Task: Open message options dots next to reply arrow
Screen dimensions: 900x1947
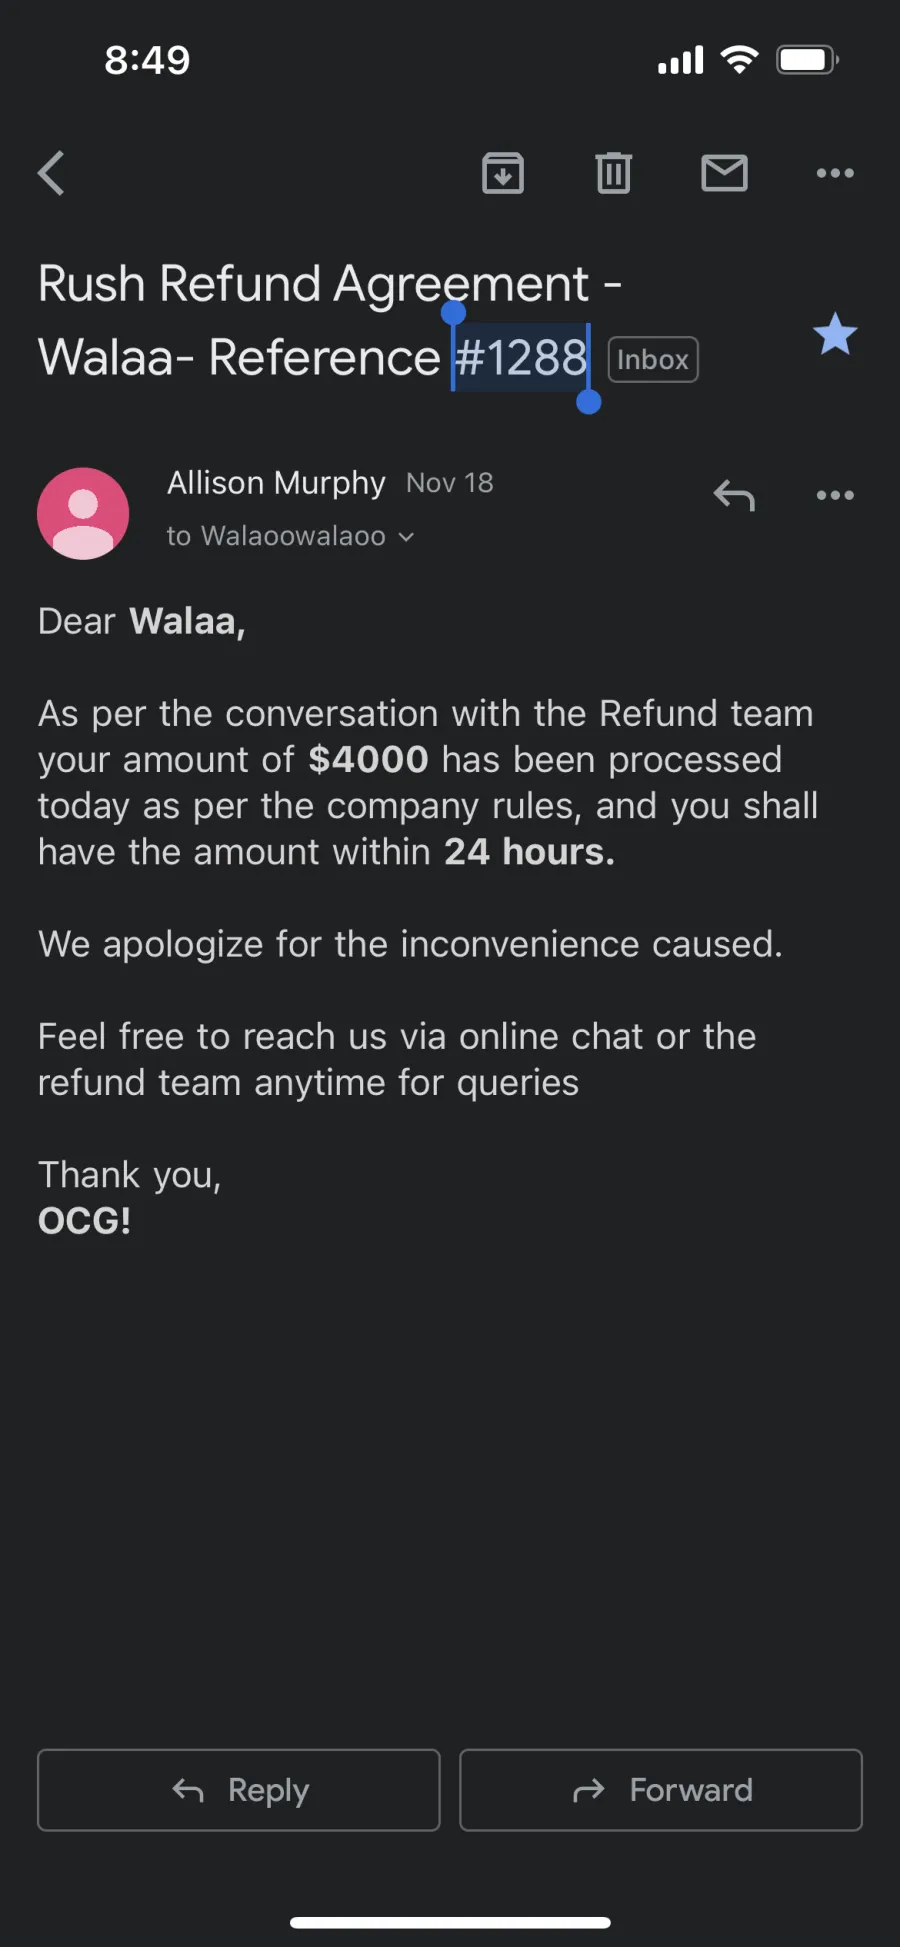Action: pos(835,495)
